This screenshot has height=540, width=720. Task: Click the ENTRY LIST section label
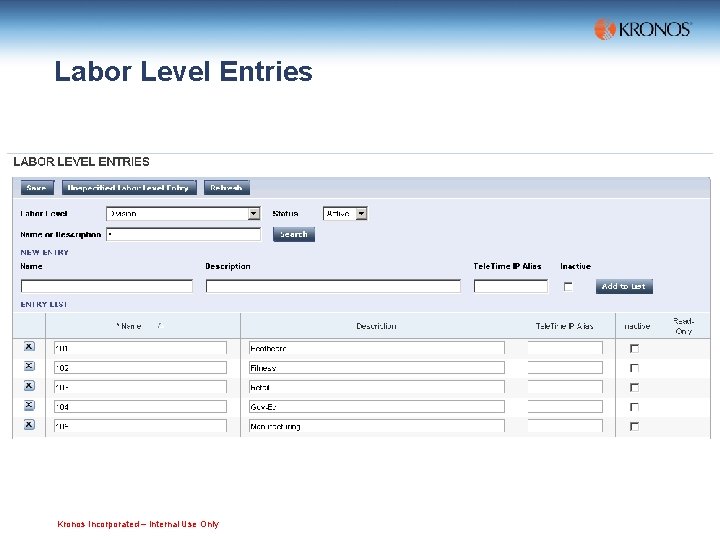pos(44,304)
